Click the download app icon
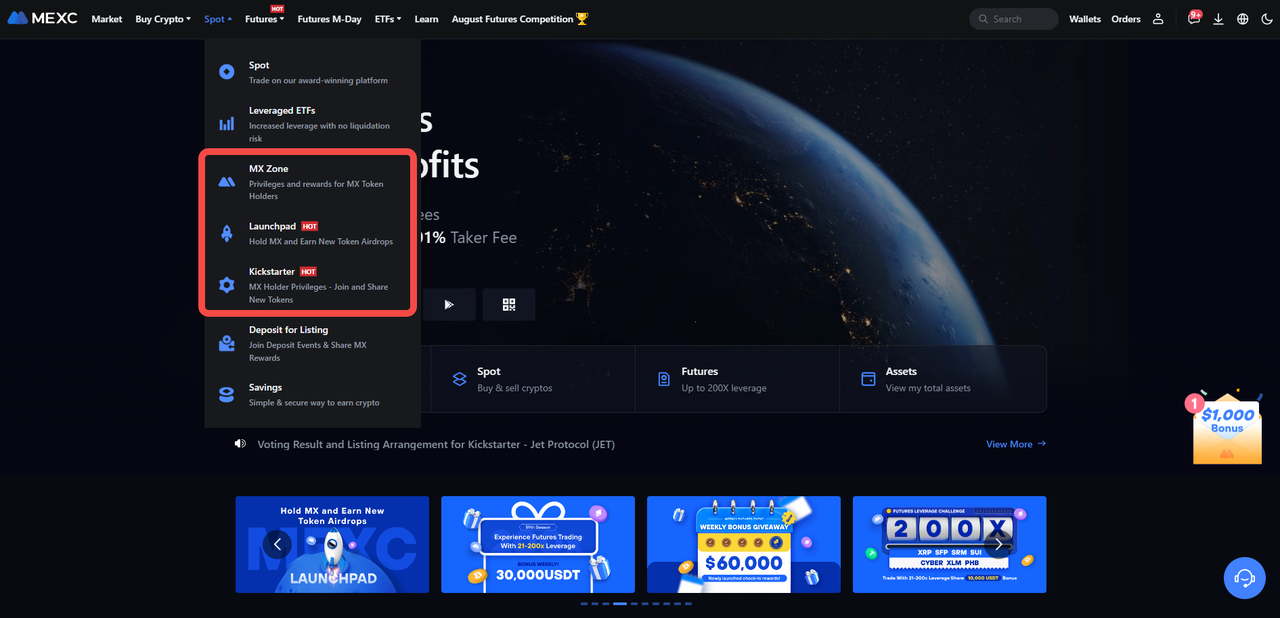 point(1218,19)
